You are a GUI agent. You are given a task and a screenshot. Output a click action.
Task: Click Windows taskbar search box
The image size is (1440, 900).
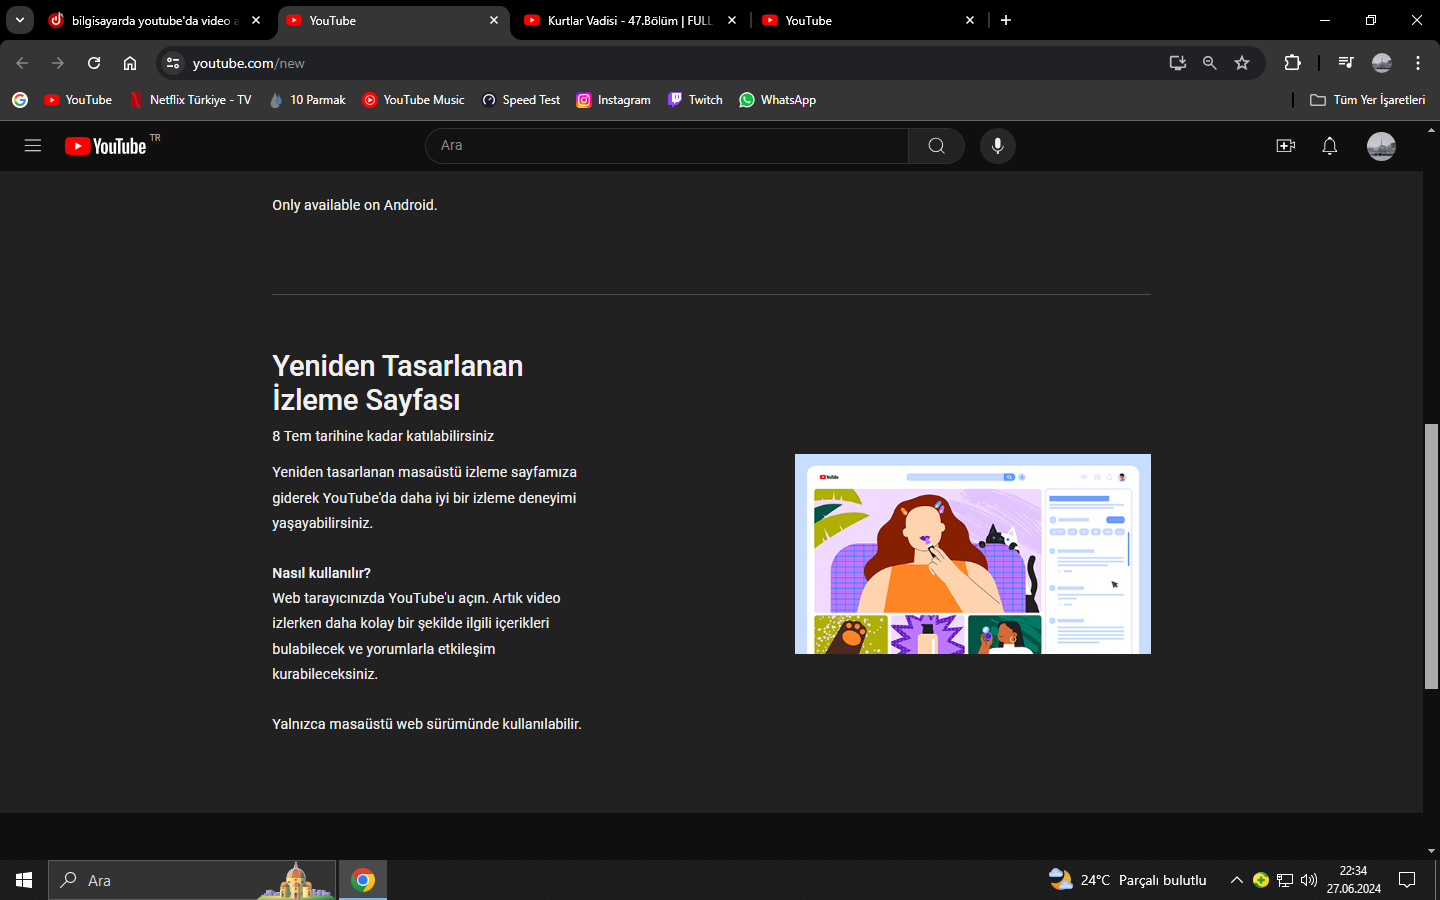(x=192, y=880)
